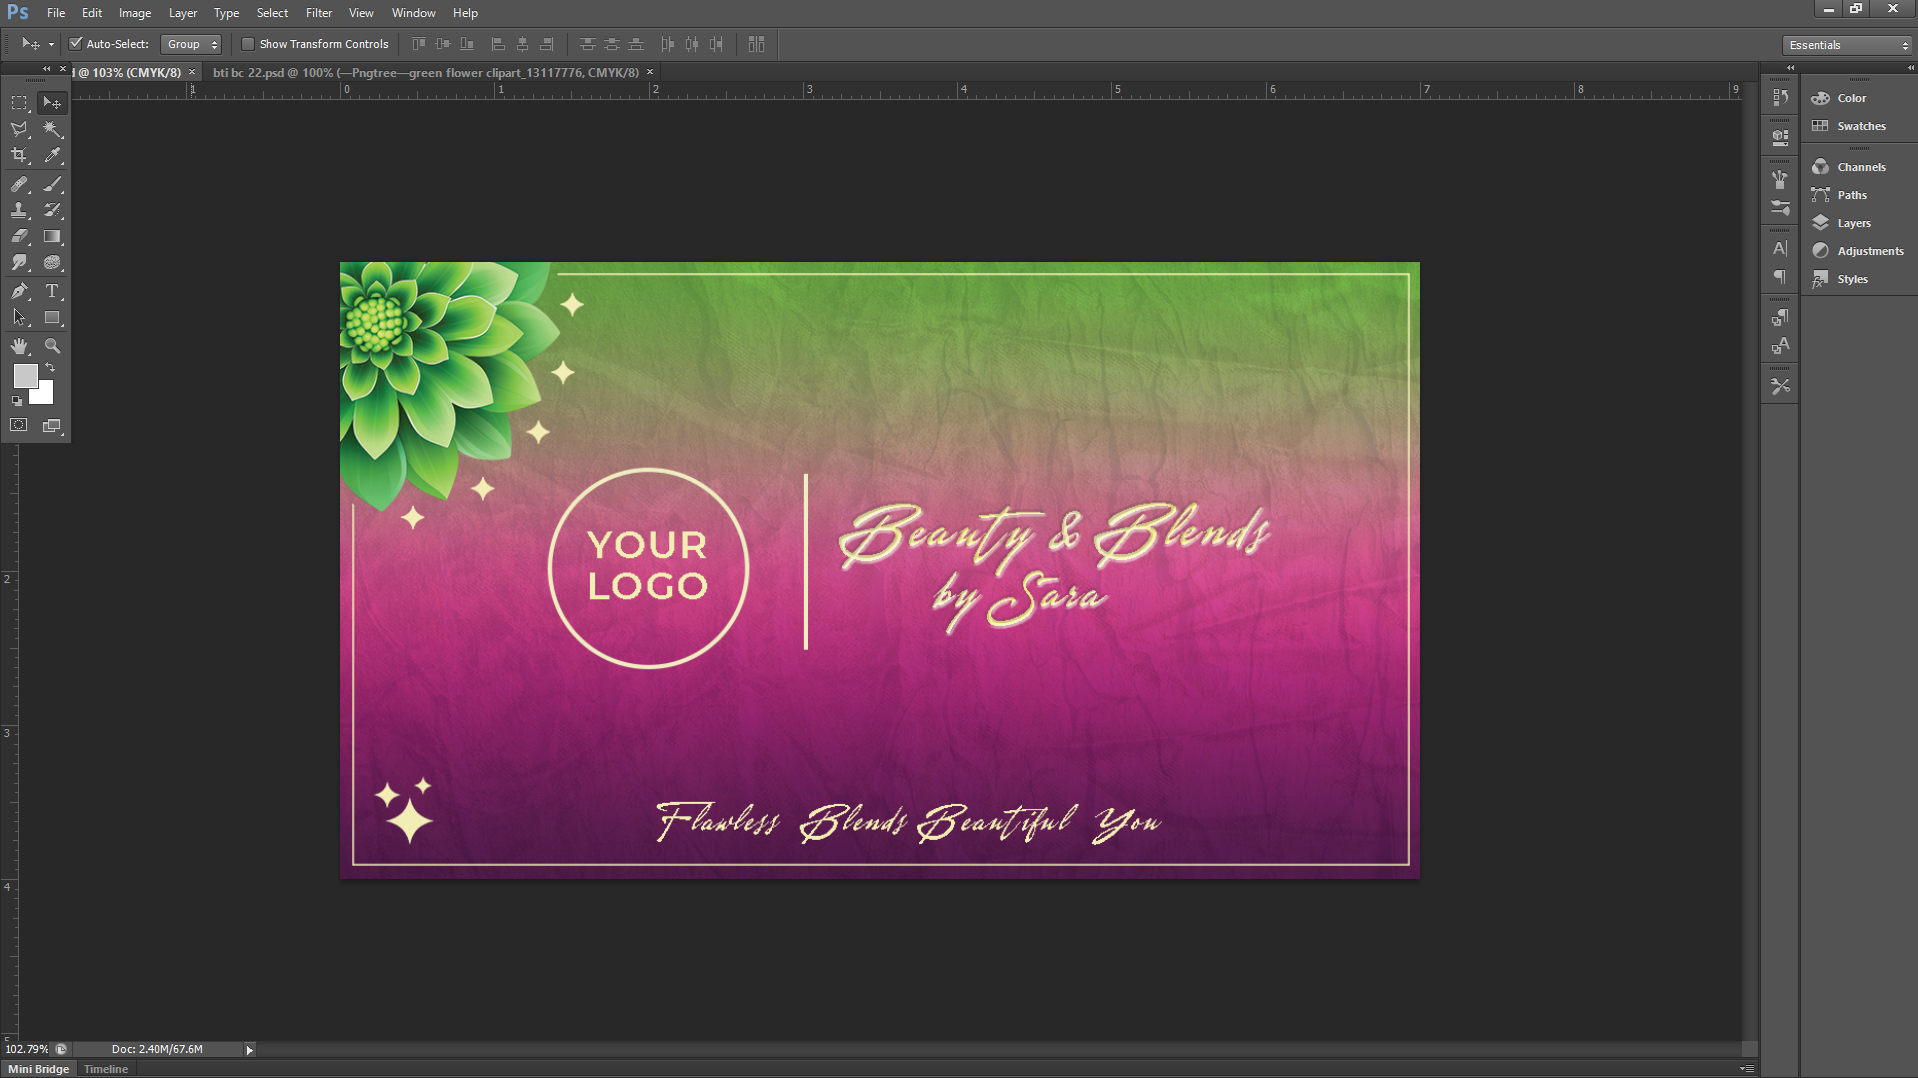The width and height of the screenshot is (1918, 1078).
Task: Enable Show Transform Controls checkbox
Action: (248, 44)
